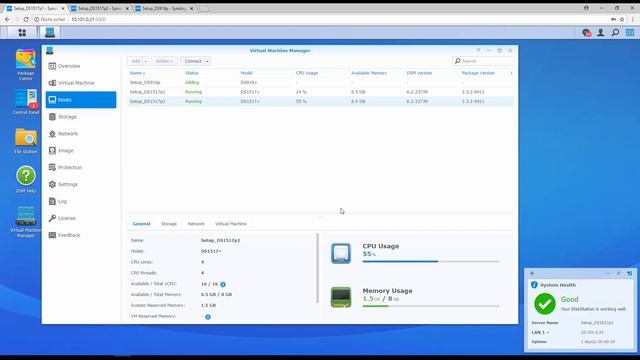
Task: Open the Action dropdown menu
Action: coord(164,61)
